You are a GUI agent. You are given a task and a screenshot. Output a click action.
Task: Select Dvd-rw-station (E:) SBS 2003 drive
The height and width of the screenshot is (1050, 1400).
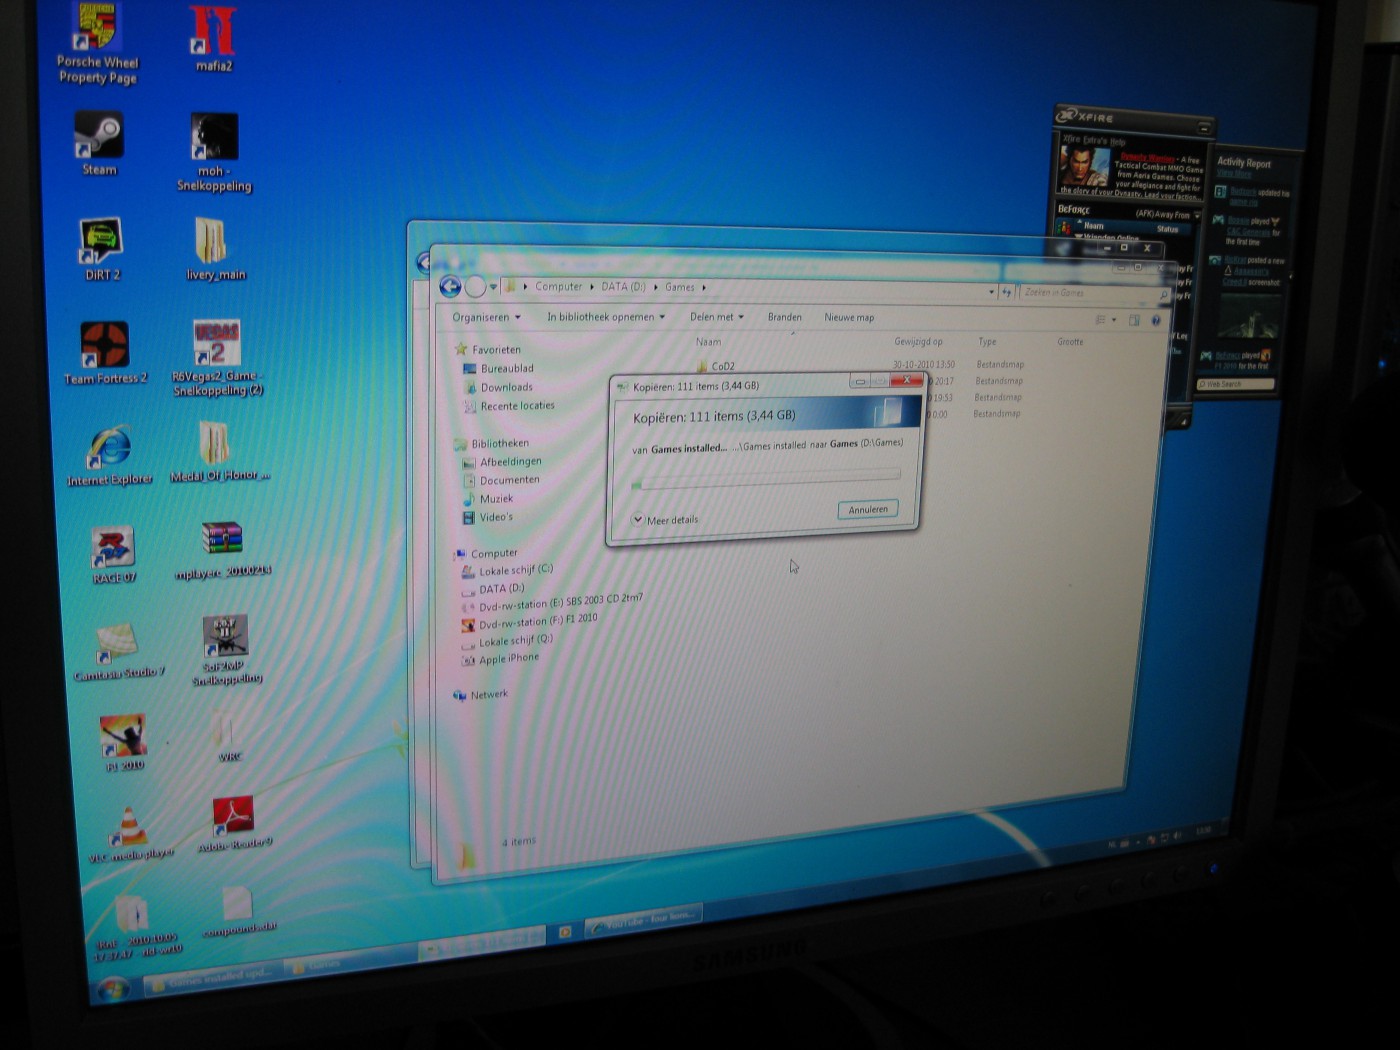click(552, 603)
